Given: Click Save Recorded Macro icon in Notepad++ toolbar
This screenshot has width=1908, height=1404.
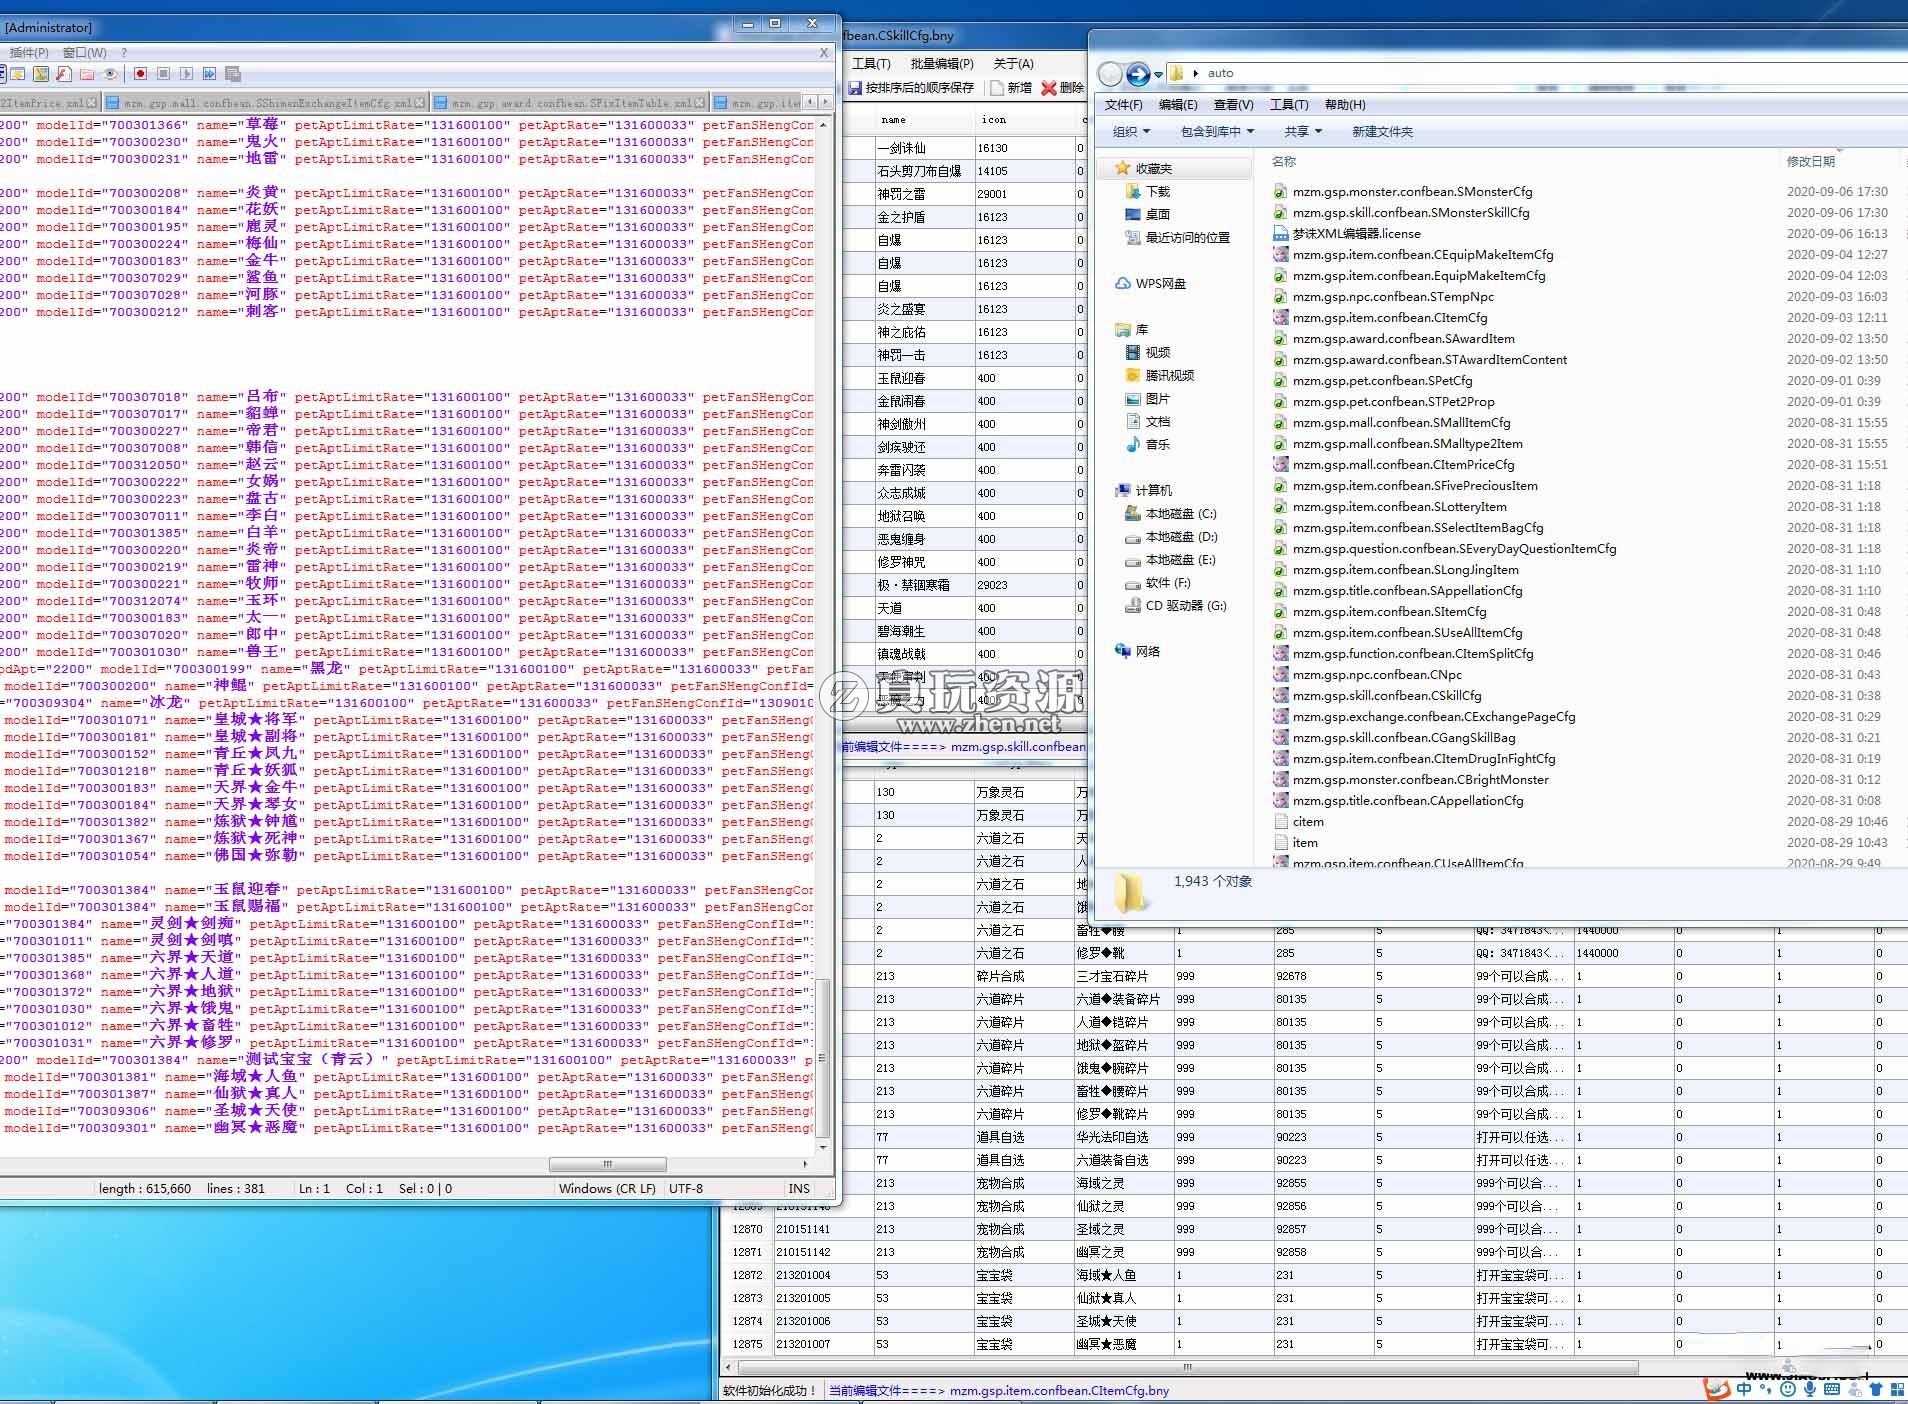Looking at the screenshot, I should click(x=232, y=74).
